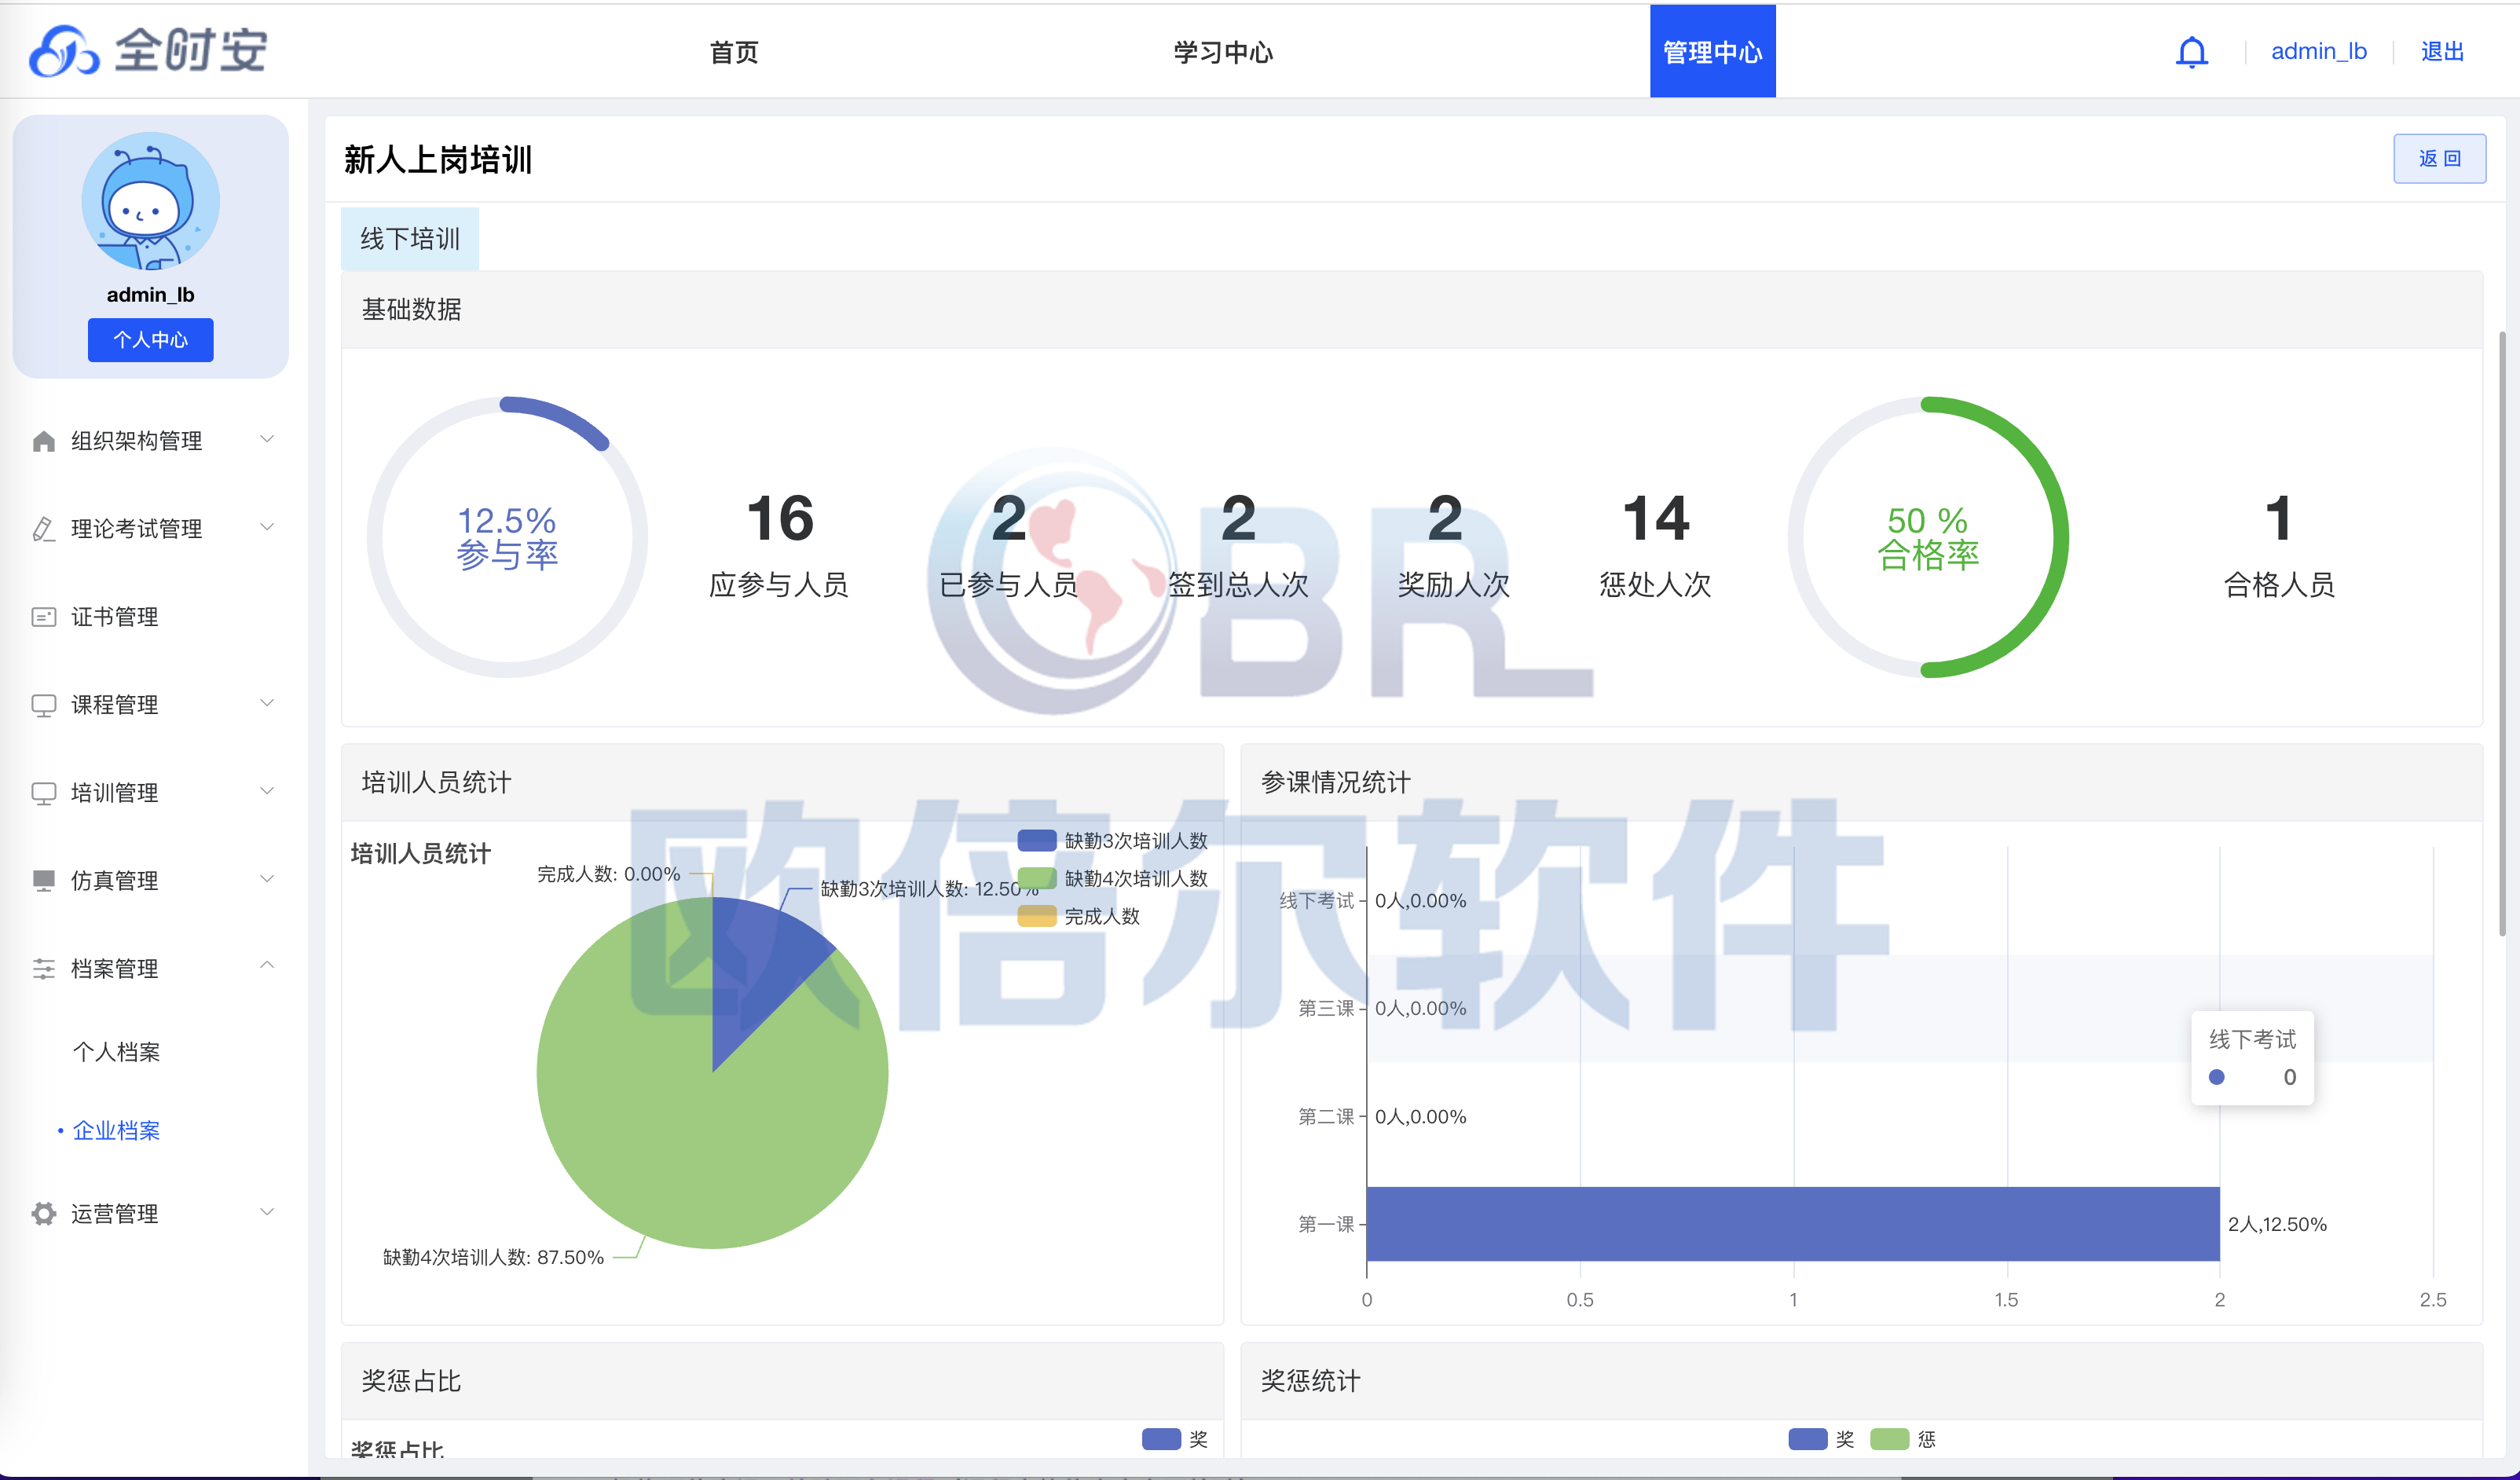Expand the 理论考试管理 chevron

tap(267, 527)
